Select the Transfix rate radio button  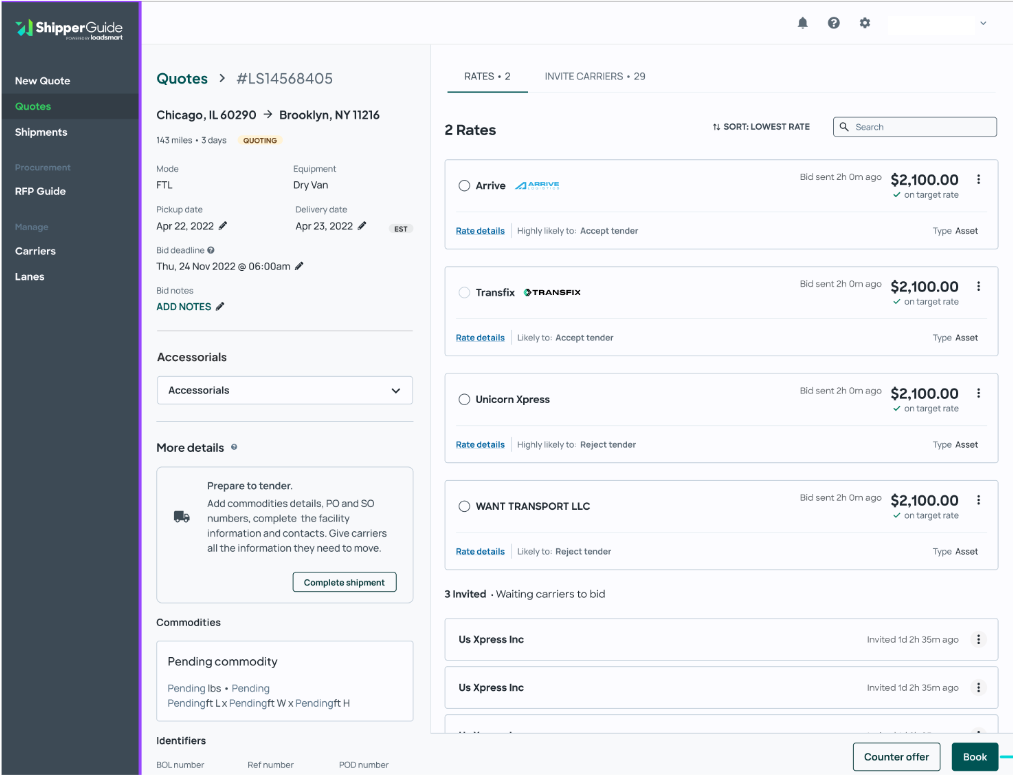pyautogui.click(x=464, y=292)
